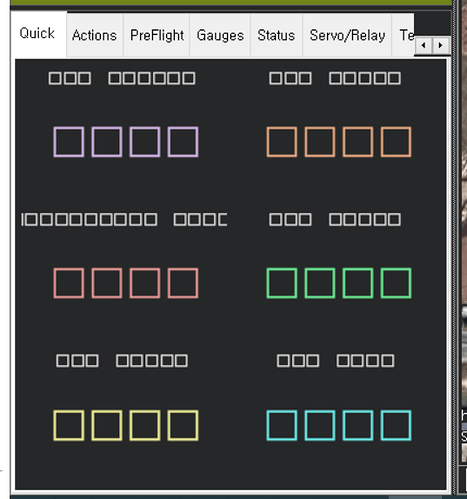Screen dimensions: 467x499
Task: Click the left tab scroll arrow
Action: [424, 45]
